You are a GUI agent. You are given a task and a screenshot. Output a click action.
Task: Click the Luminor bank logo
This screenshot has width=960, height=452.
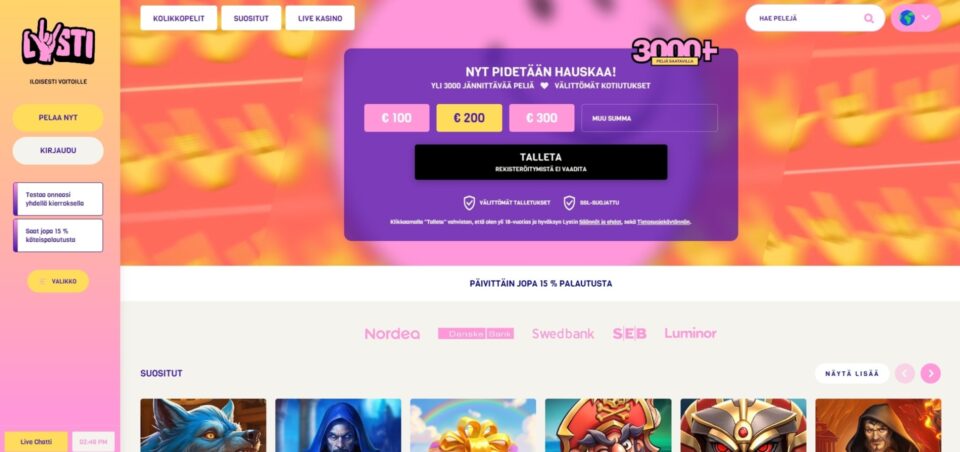tap(690, 333)
